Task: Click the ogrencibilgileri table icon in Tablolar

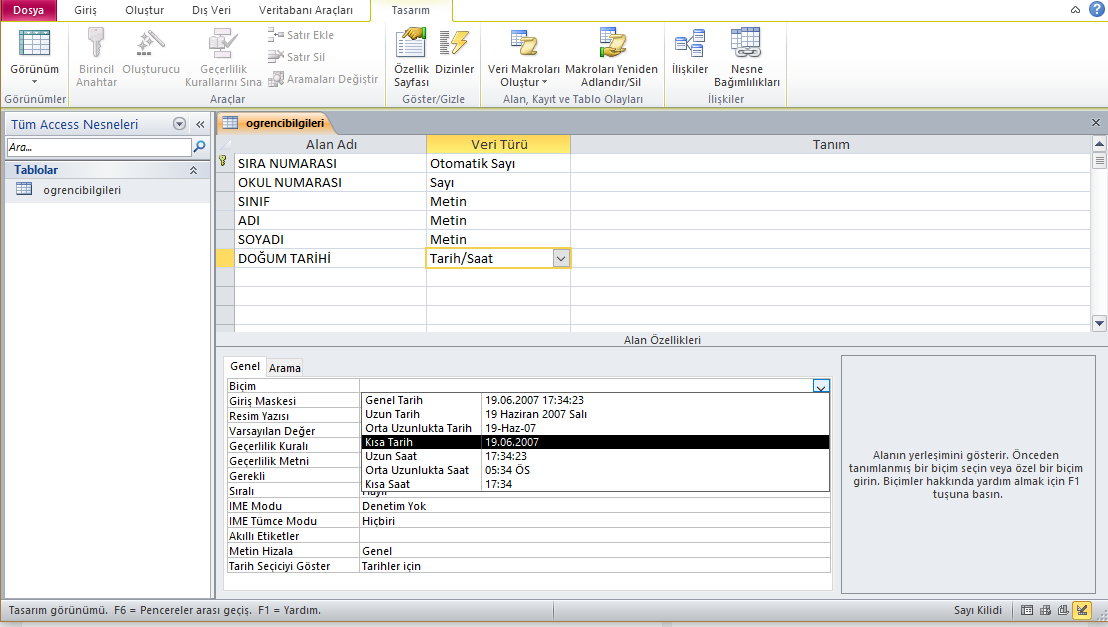Action: click(x=24, y=189)
